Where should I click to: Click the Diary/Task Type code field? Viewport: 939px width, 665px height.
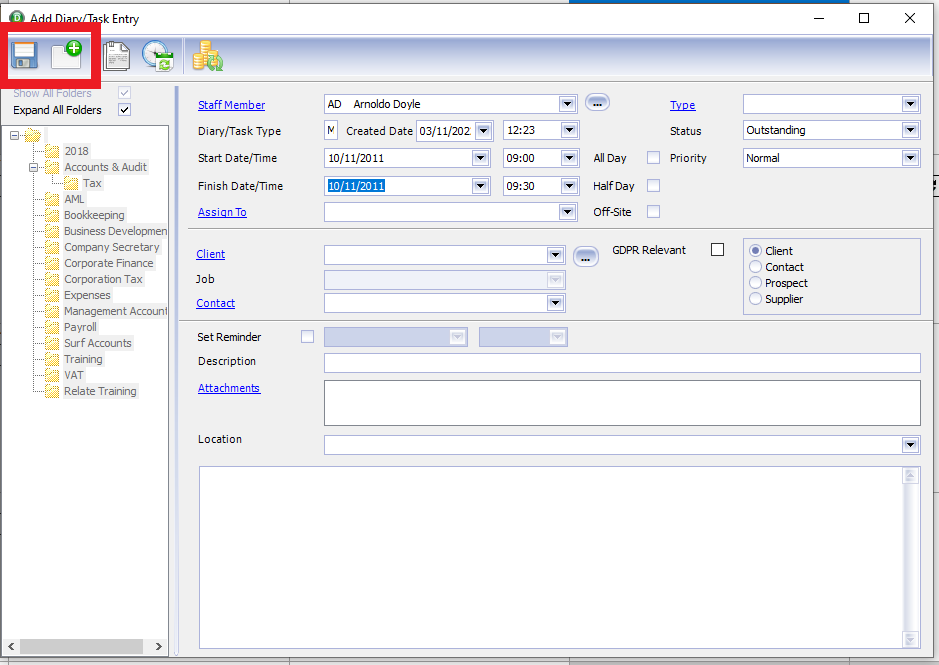tap(331, 130)
